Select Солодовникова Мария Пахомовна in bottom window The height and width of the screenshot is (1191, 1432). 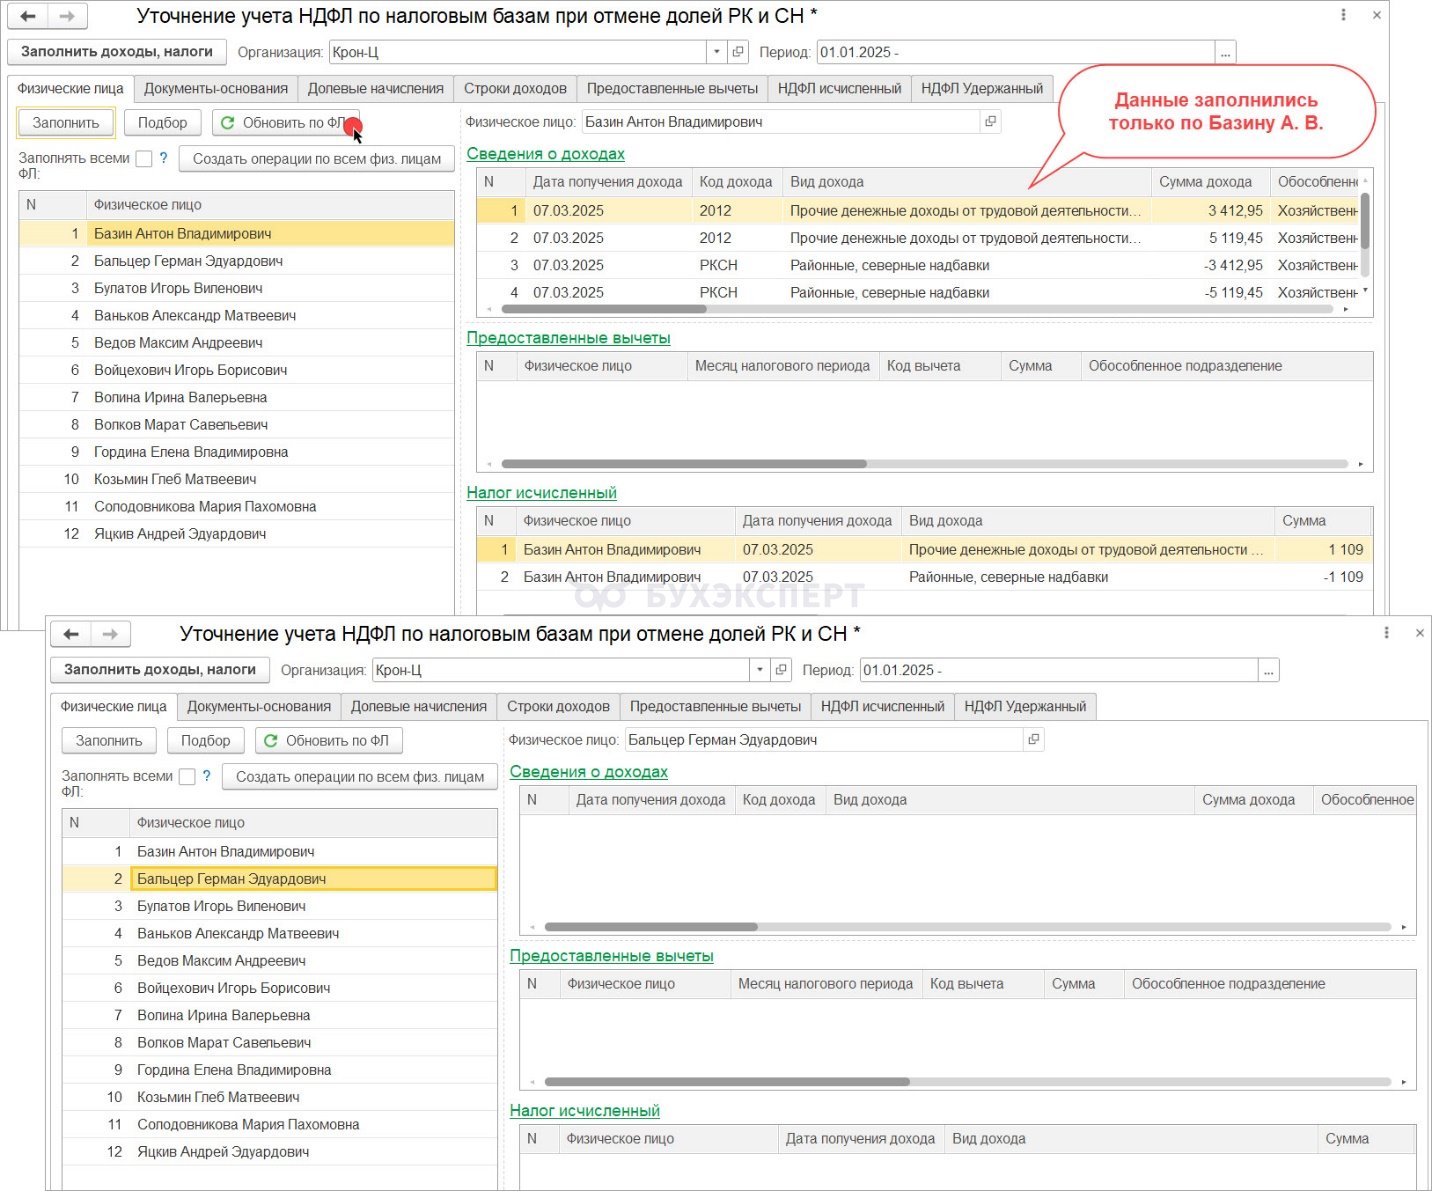280,1124
